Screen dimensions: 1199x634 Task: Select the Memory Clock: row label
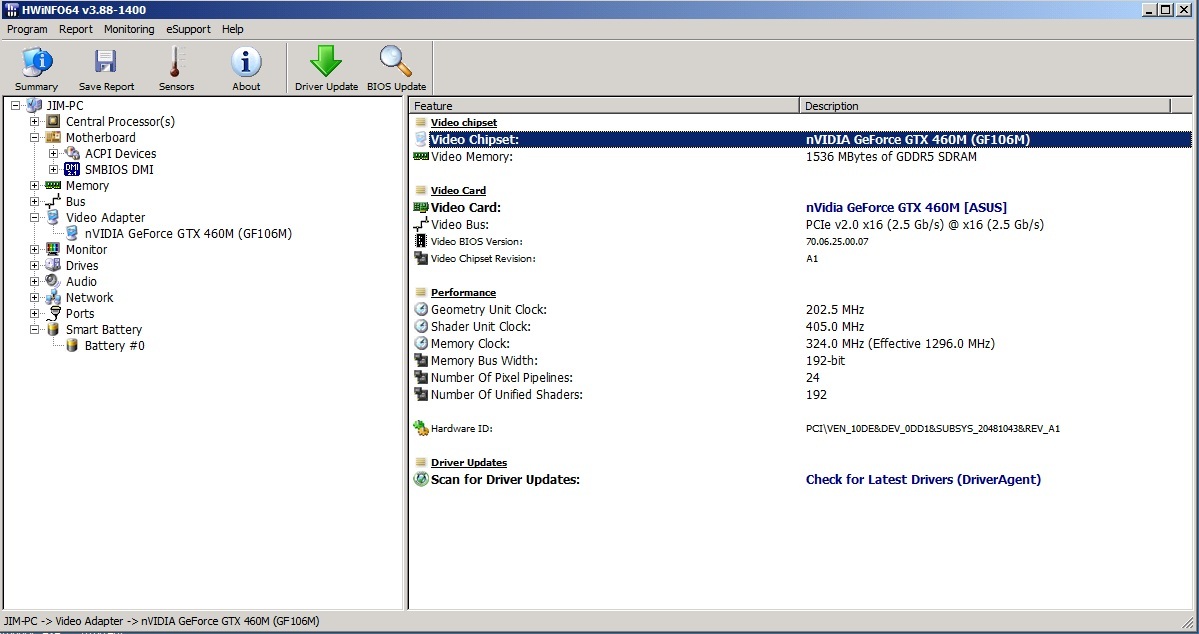[470, 343]
